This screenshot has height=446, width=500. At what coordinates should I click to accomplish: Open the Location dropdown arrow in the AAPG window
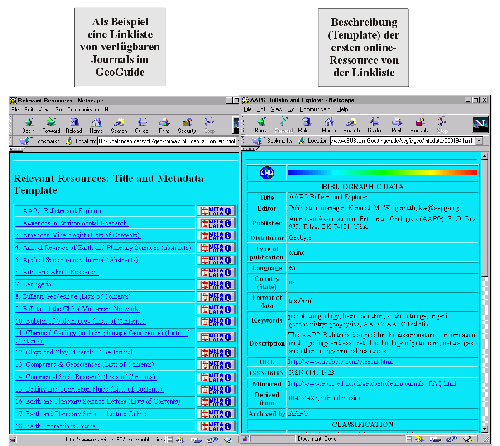[479, 141]
